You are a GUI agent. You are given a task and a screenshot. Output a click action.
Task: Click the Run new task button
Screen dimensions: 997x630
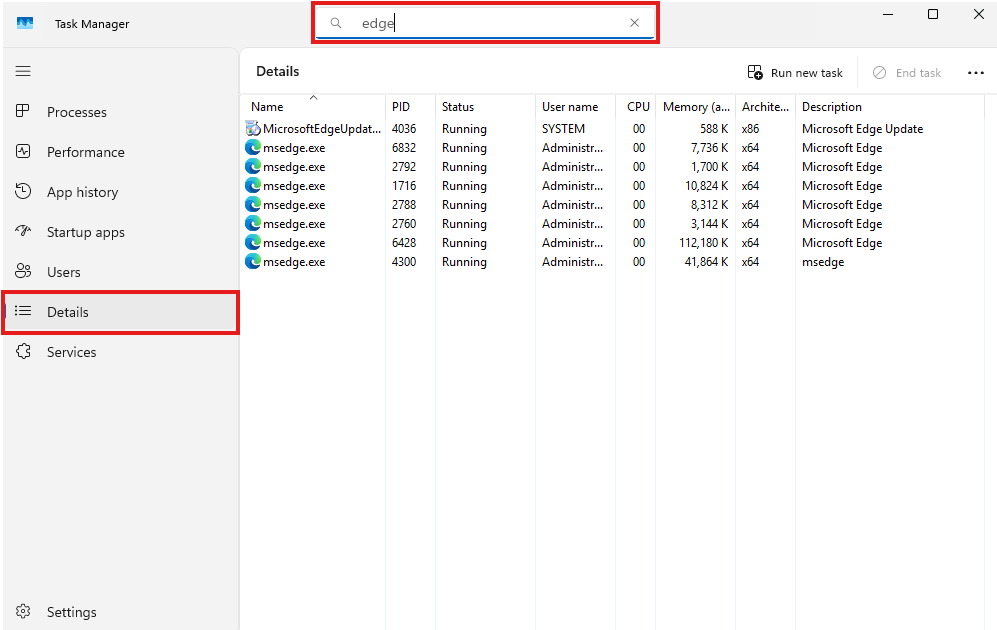coord(796,73)
